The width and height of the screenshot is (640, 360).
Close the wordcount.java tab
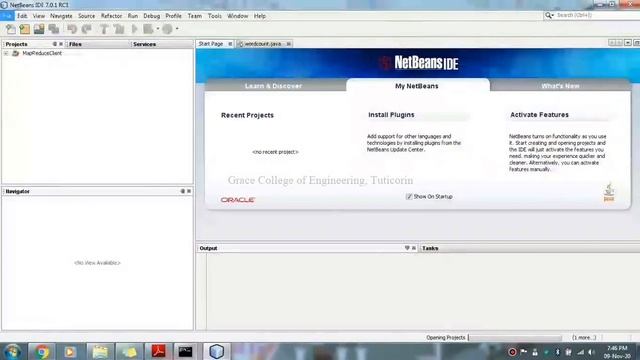289,44
